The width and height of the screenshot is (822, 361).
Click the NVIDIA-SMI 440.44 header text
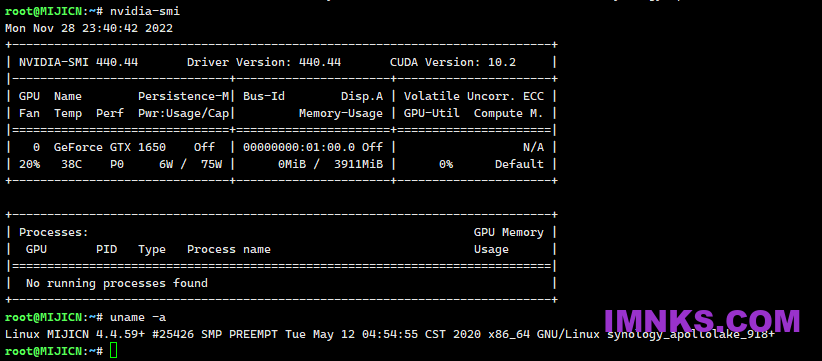[x=79, y=62]
